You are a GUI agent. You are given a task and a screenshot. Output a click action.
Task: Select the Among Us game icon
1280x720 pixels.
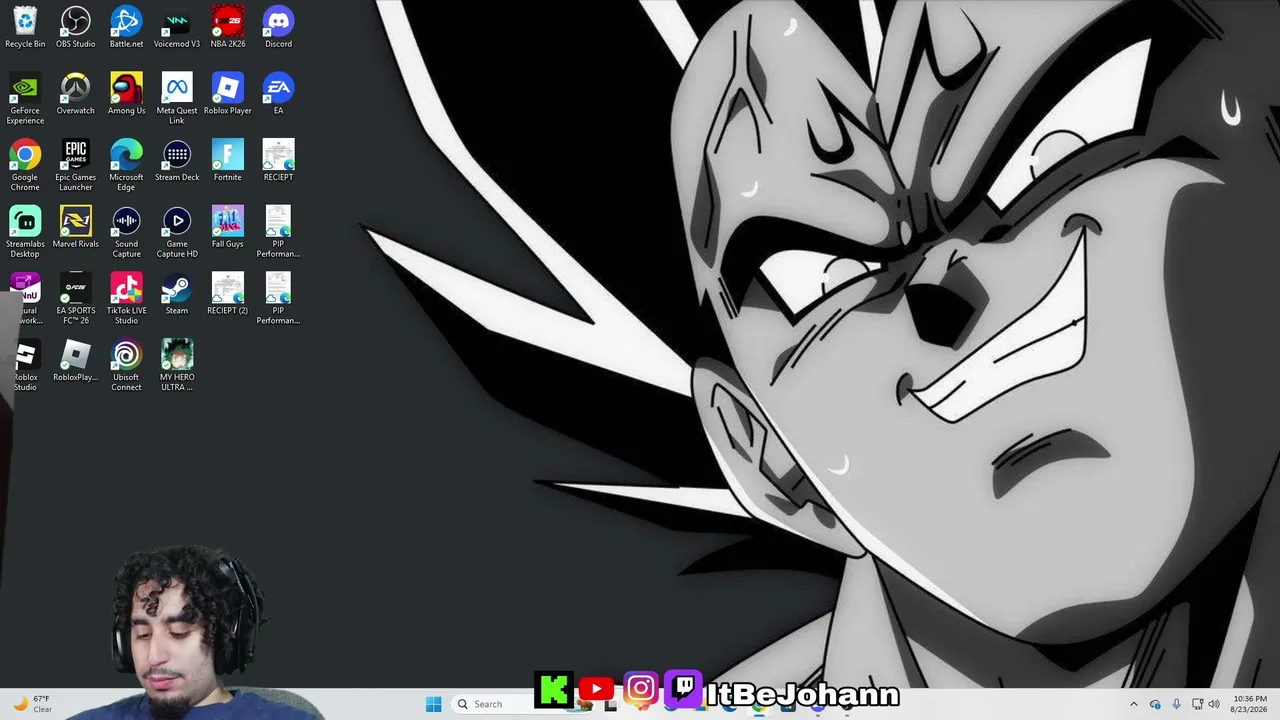[x=126, y=94]
